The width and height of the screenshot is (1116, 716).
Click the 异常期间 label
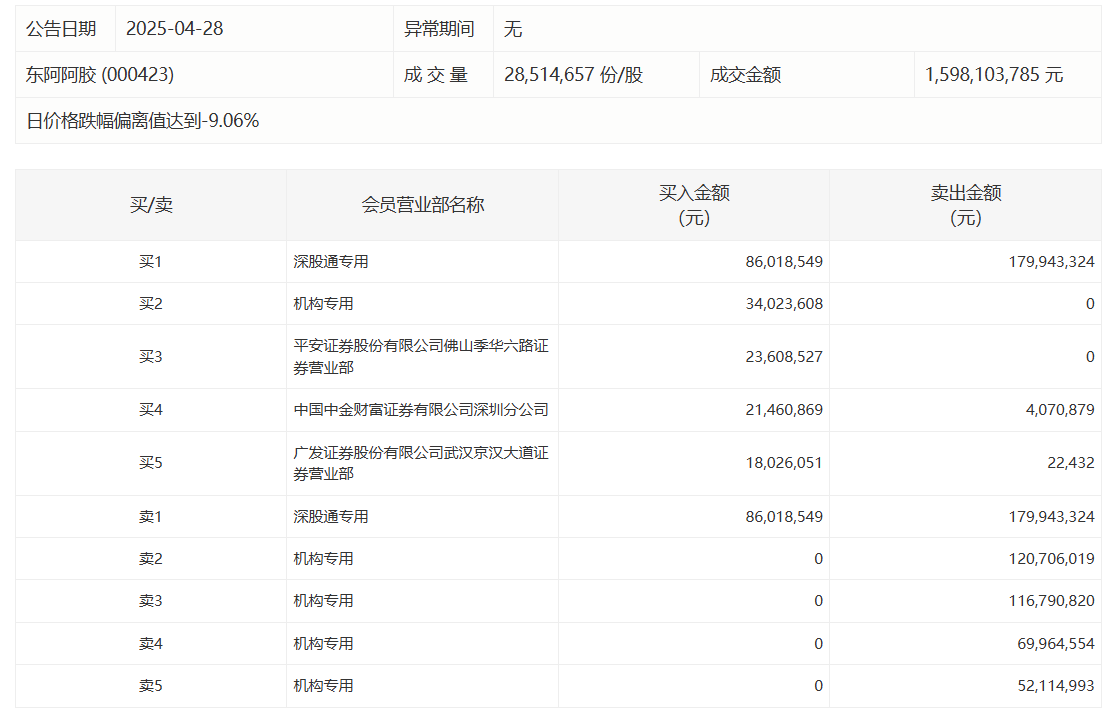pos(439,28)
